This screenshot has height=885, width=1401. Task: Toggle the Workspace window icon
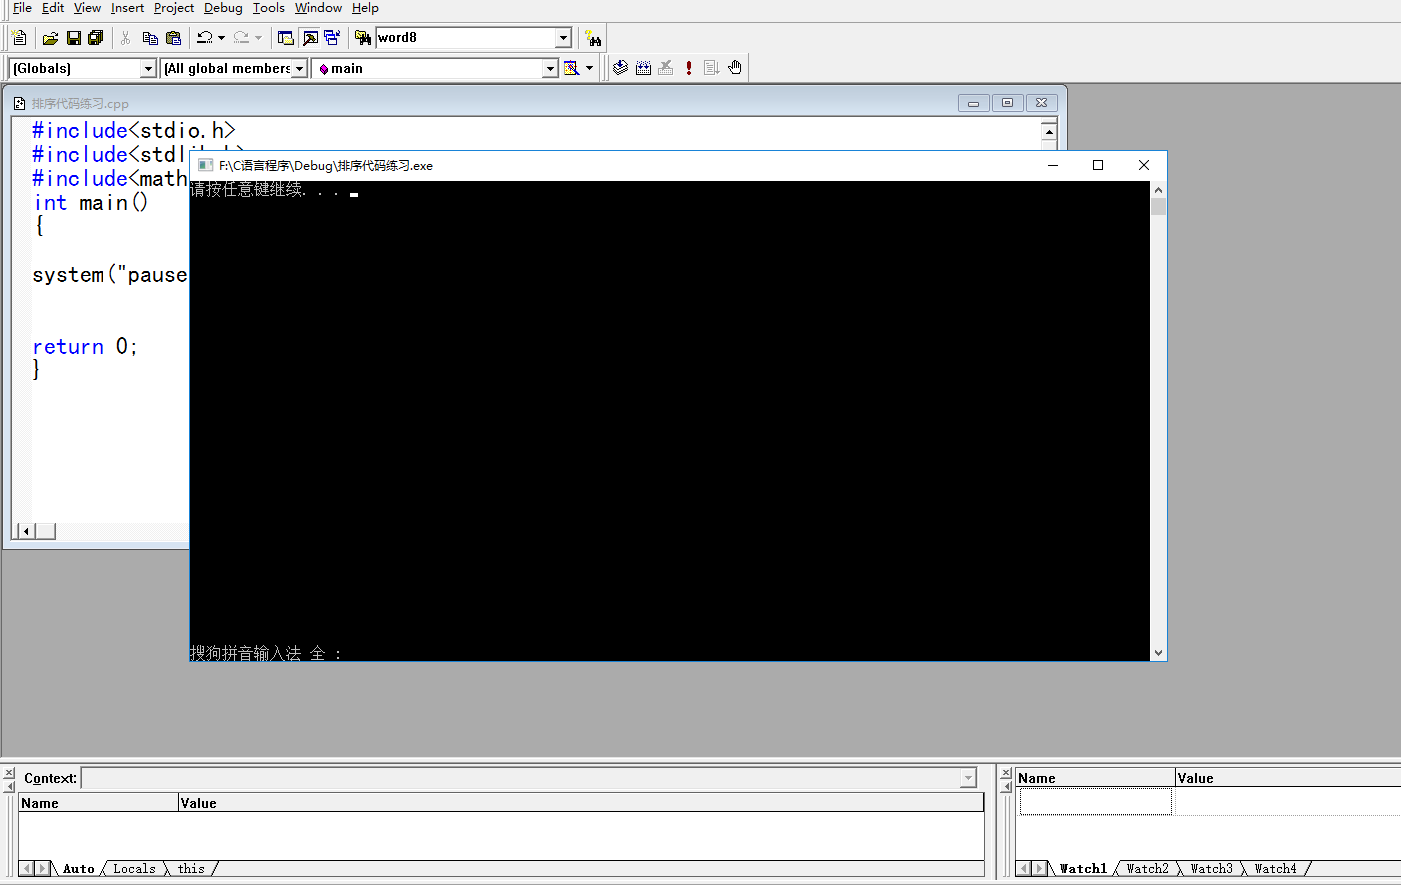coord(286,38)
